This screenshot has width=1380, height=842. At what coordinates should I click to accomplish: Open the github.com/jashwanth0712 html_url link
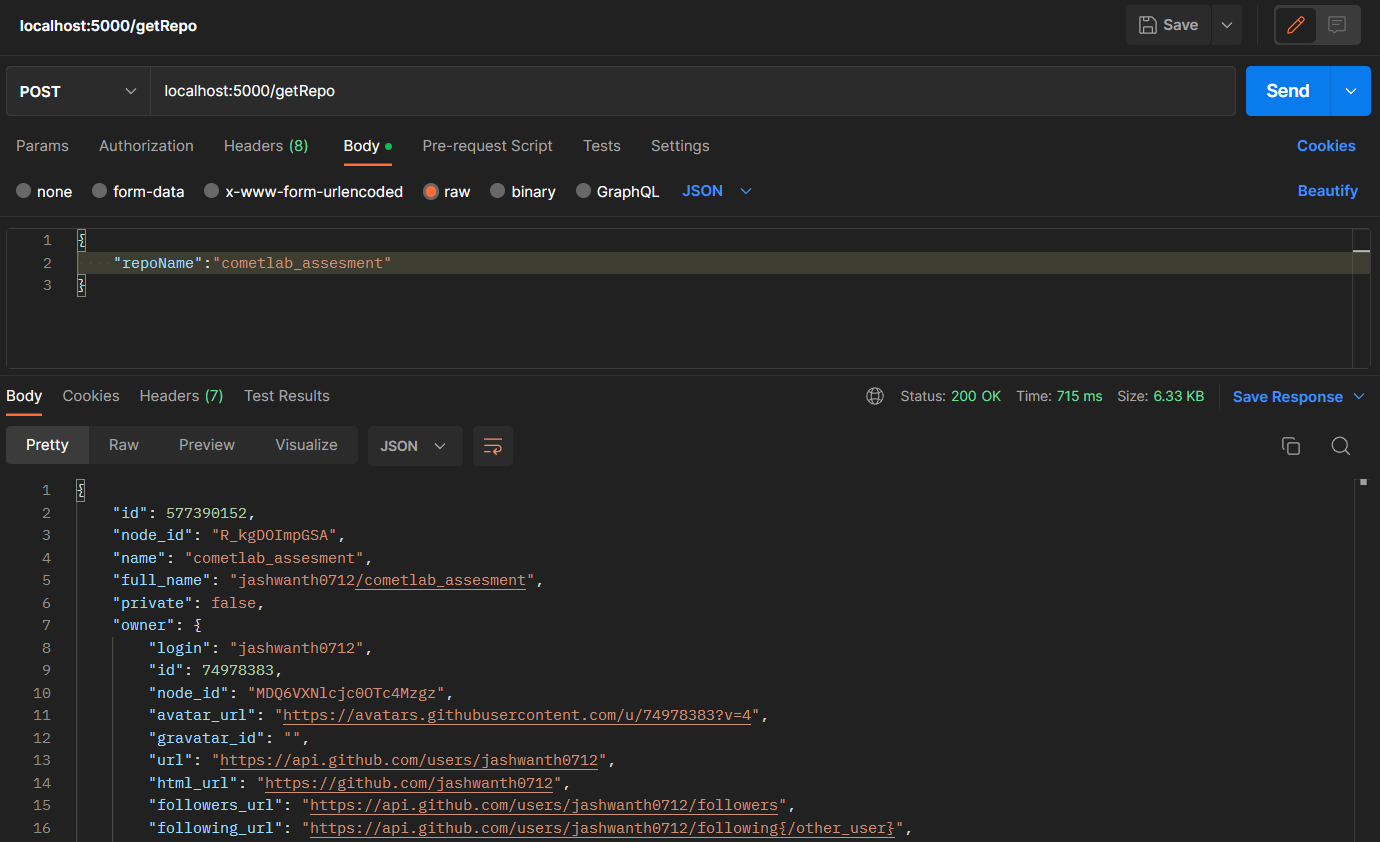409,783
